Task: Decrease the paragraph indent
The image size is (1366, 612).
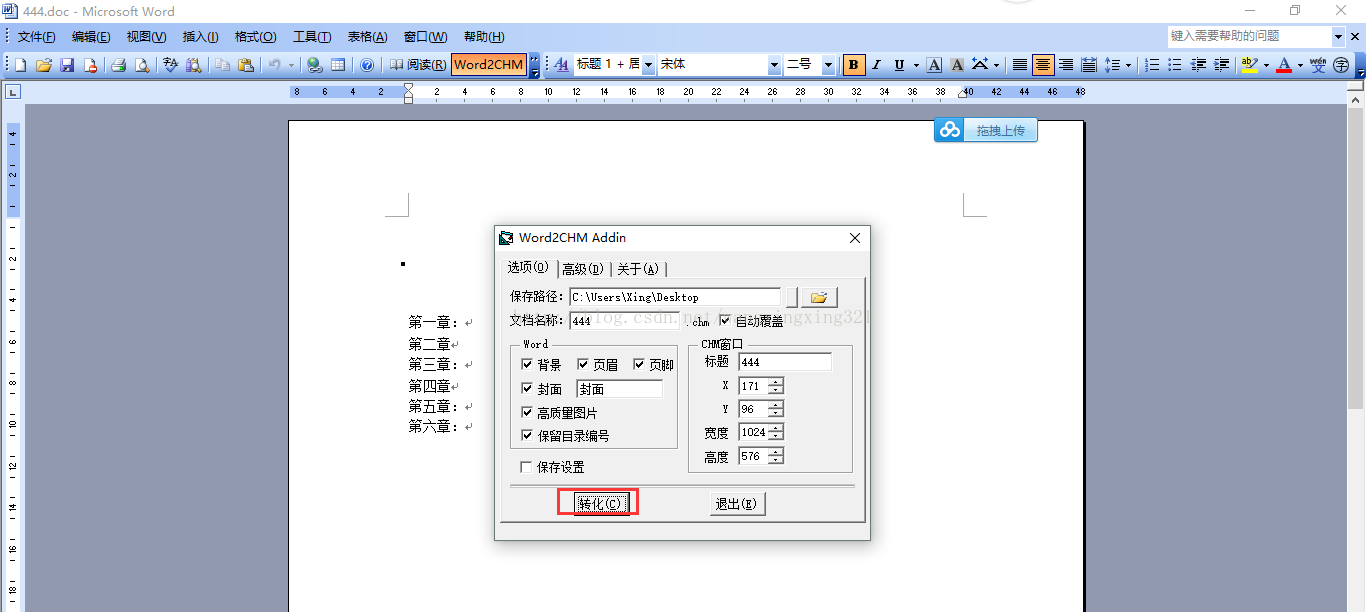Action: (1198, 65)
